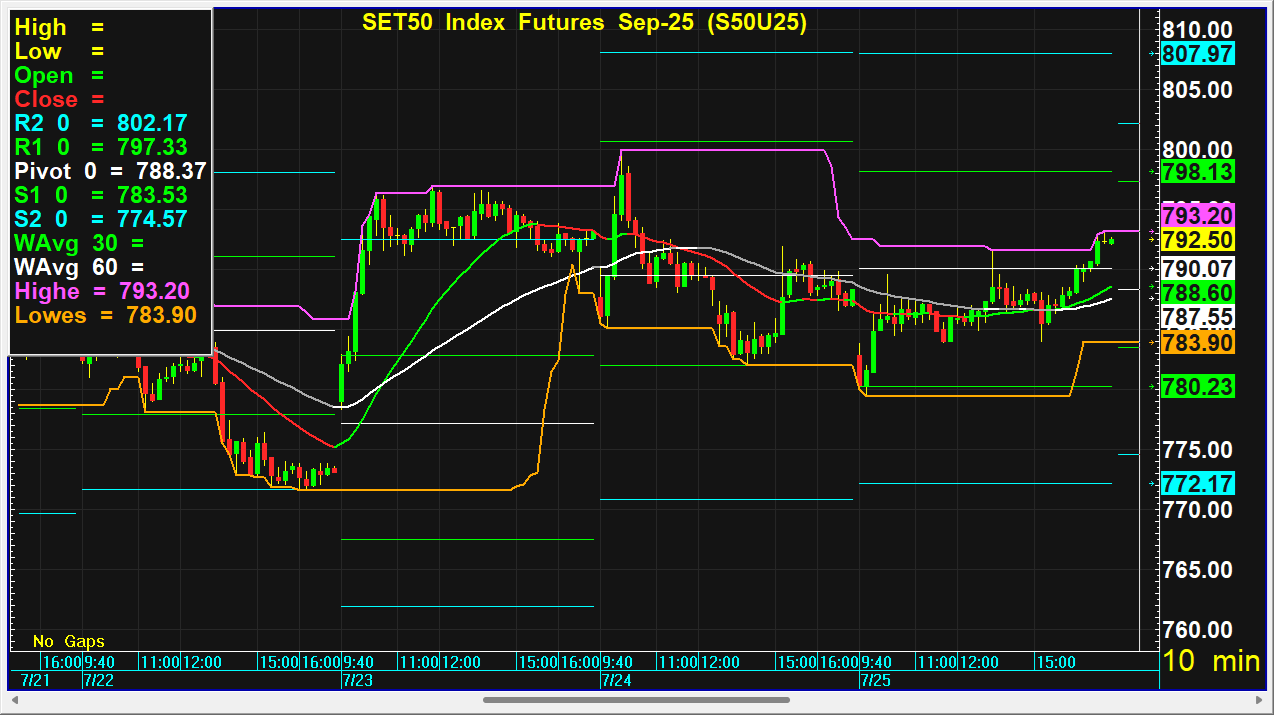1274x715 pixels.
Task: Click the chart title SET50 Index Futures Sep-25
Action: (583, 22)
